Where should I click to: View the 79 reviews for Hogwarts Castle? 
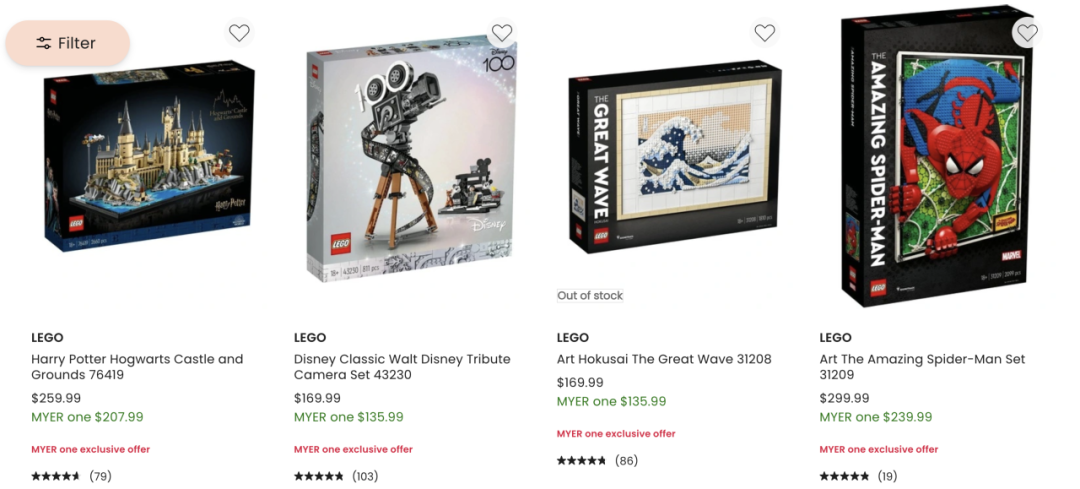[x=71, y=476]
